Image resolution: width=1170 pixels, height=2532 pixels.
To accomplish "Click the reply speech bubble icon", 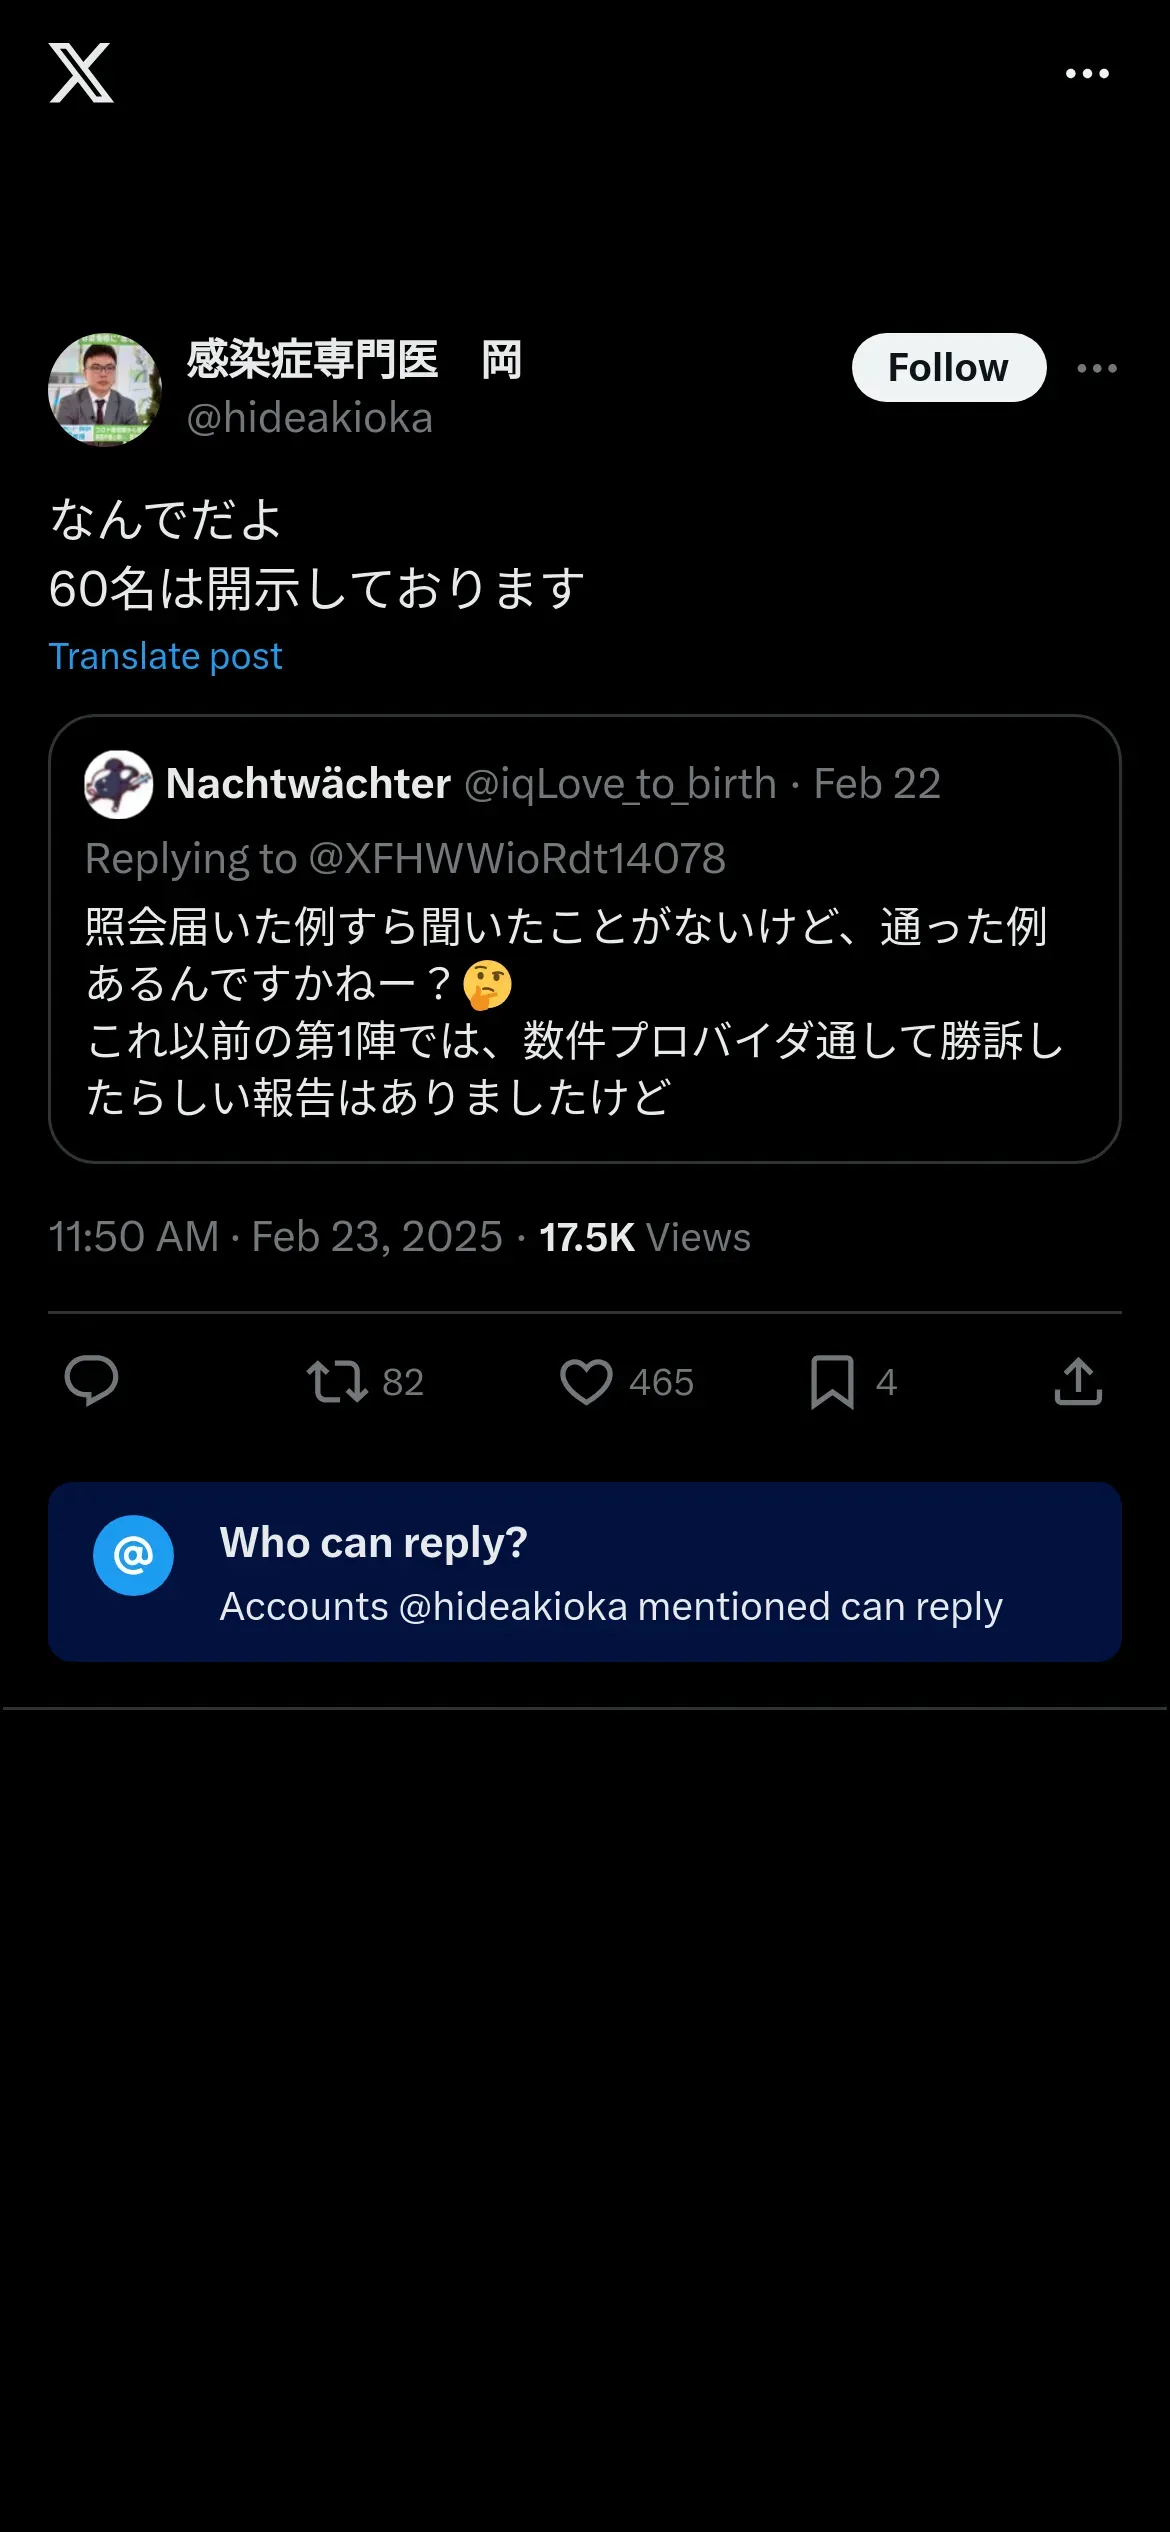I will (x=91, y=1381).
